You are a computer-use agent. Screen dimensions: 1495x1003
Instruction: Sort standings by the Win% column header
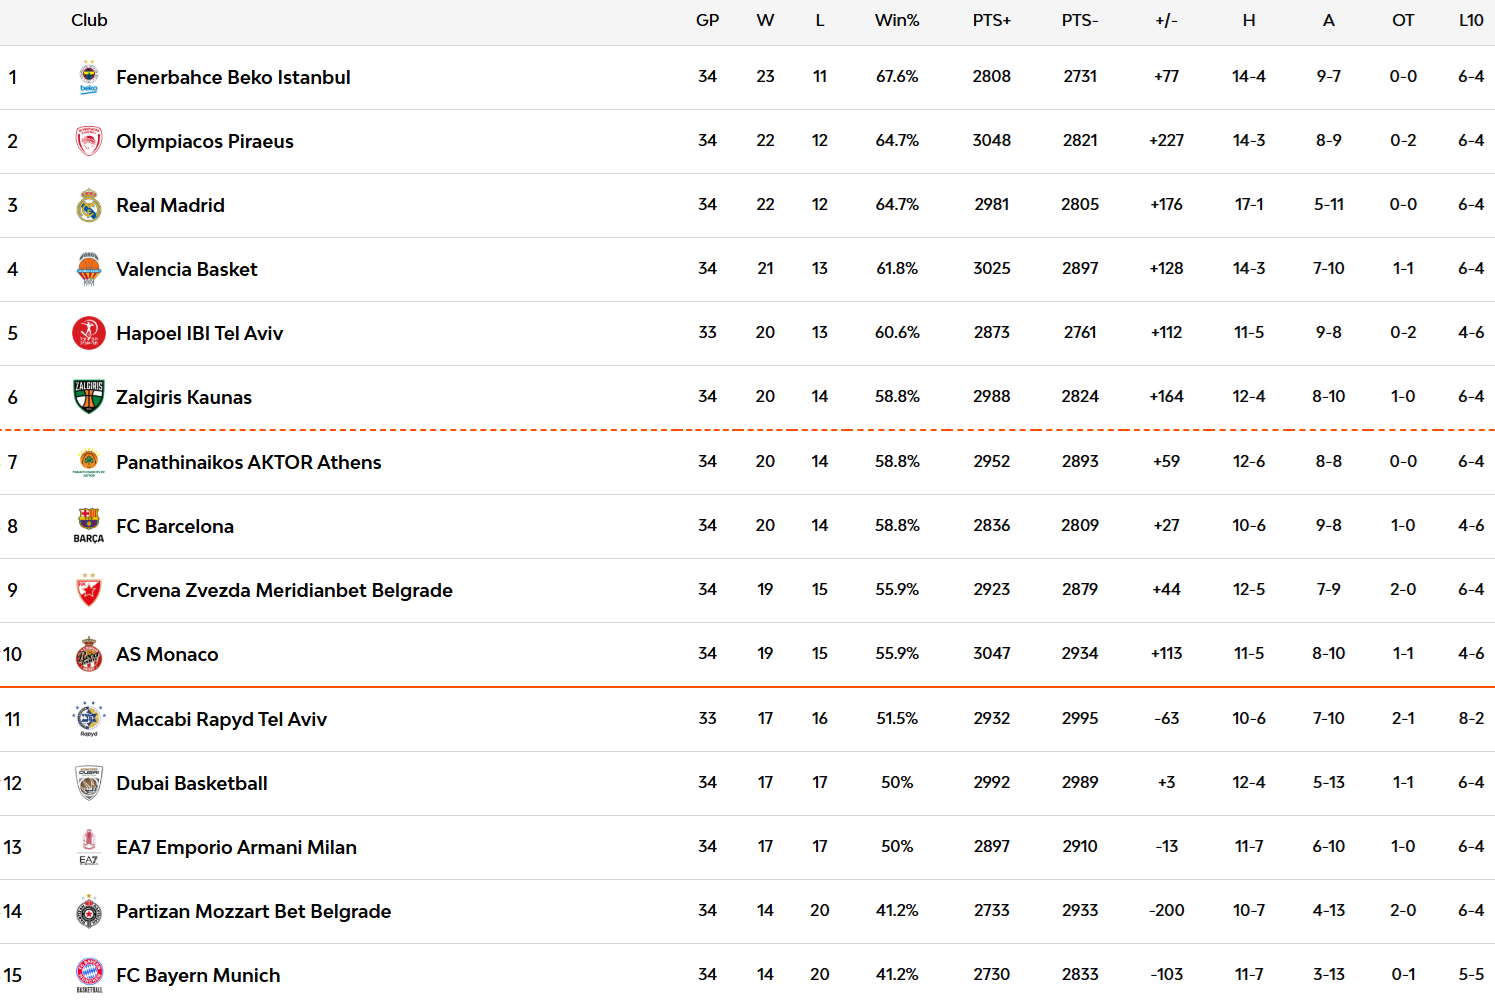click(897, 20)
